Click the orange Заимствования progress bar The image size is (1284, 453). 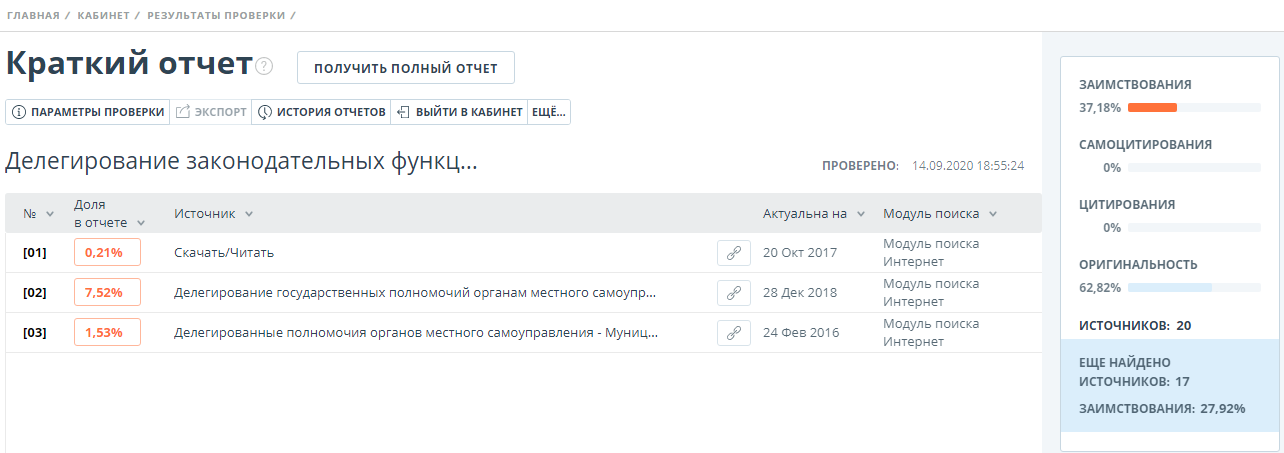point(1152,107)
